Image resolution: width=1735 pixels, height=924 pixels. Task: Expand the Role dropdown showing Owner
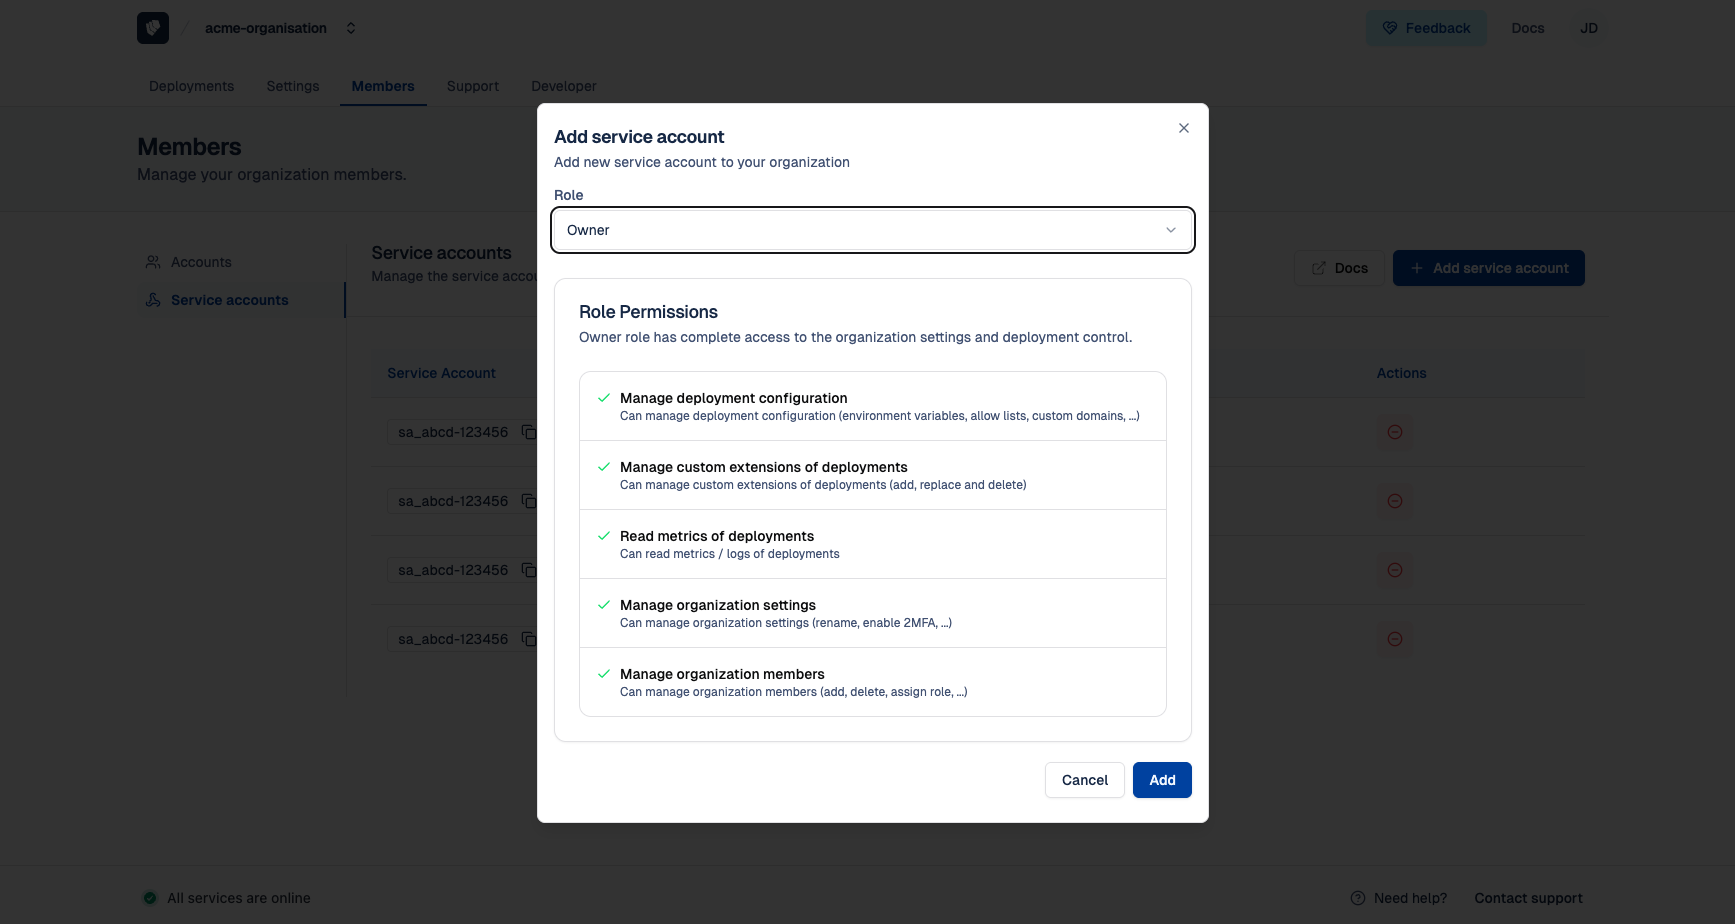click(872, 230)
